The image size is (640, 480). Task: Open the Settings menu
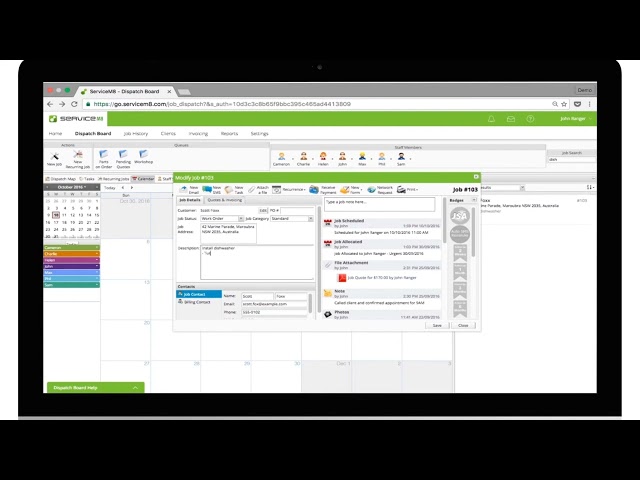tap(259, 133)
